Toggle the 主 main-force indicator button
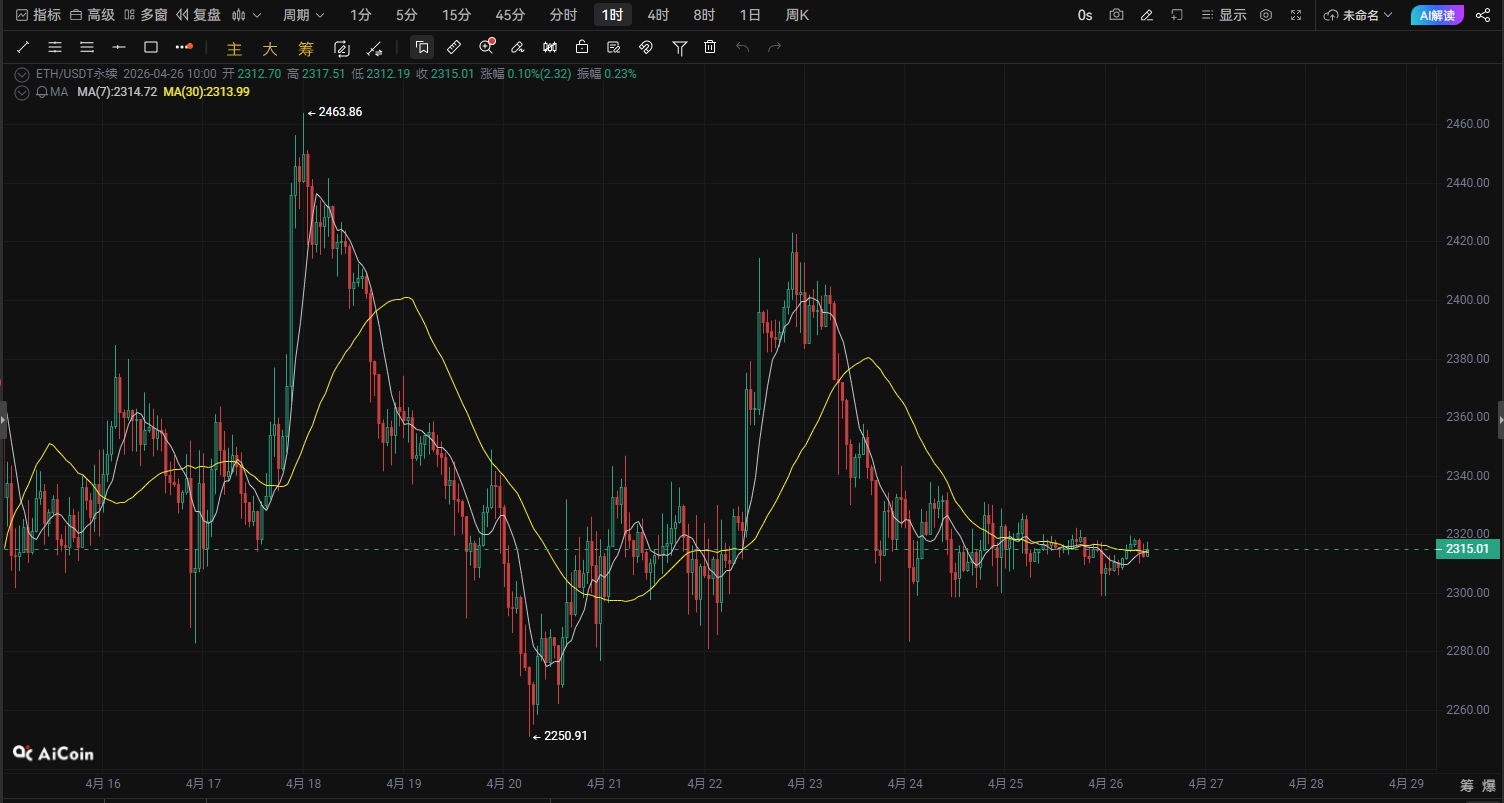The height and width of the screenshot is (803, 1504). pos(234,48)
